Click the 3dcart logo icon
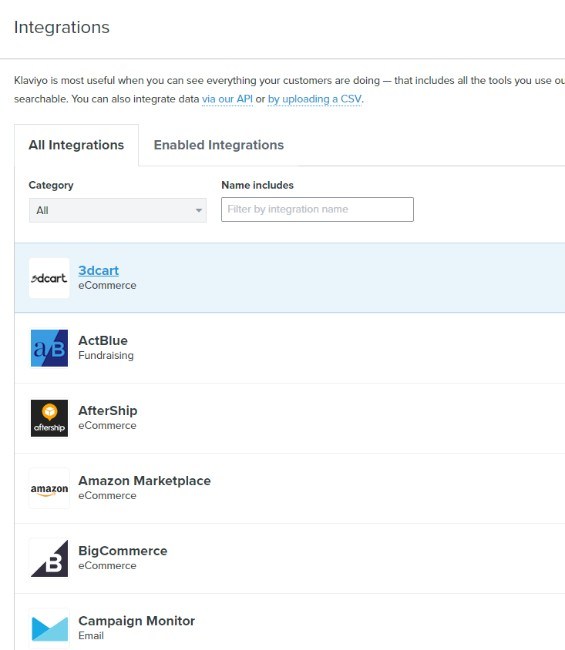 (49, 278)
